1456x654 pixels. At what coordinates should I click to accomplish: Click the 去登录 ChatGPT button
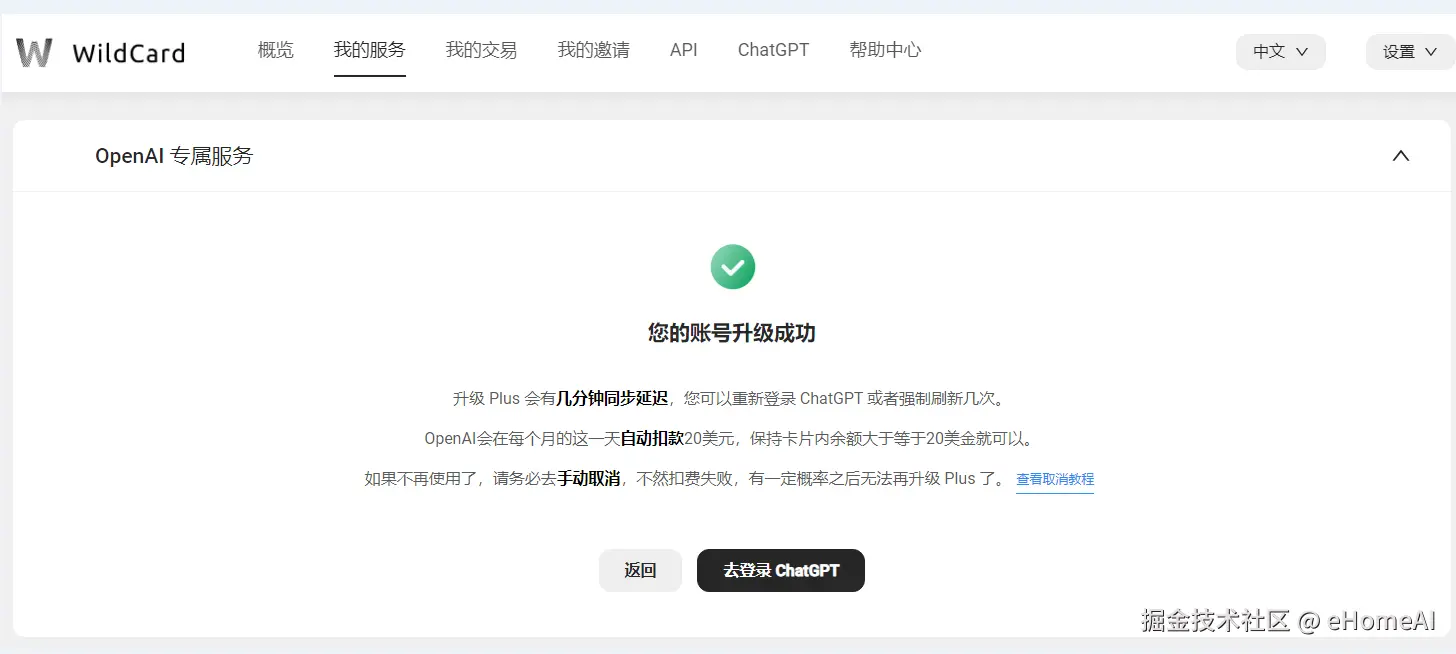coord(781,571)
